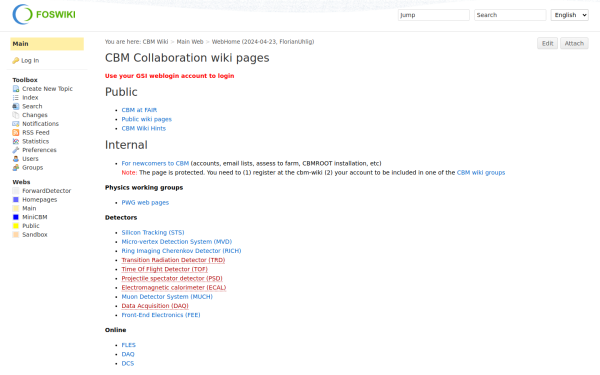The height and width of the screenshot is (375, 600).
Task: Open Projectile spectator detector (PSD) link
Action: tap(172, 279)
